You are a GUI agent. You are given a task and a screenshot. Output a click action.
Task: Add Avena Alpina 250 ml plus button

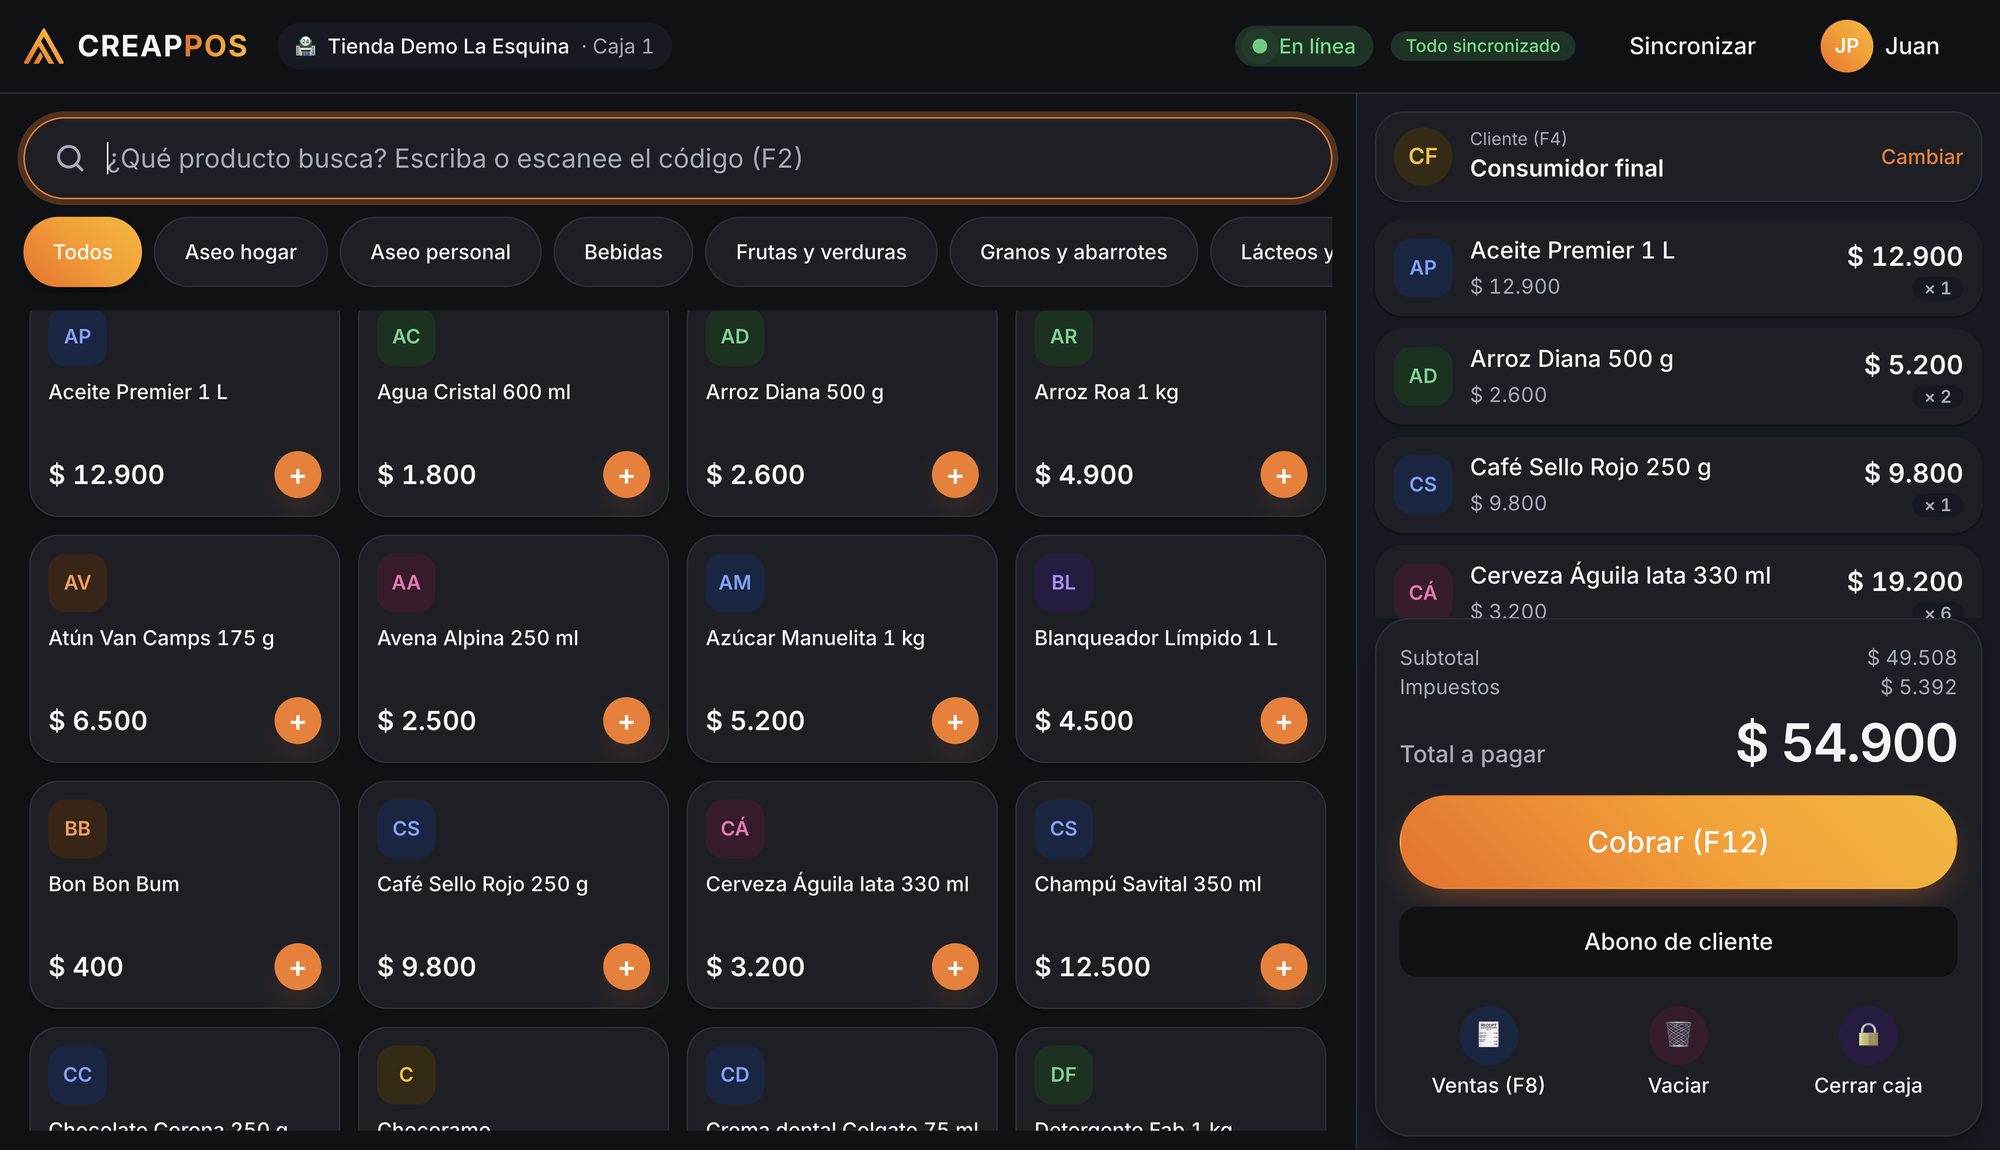click(x=626, y=721)
